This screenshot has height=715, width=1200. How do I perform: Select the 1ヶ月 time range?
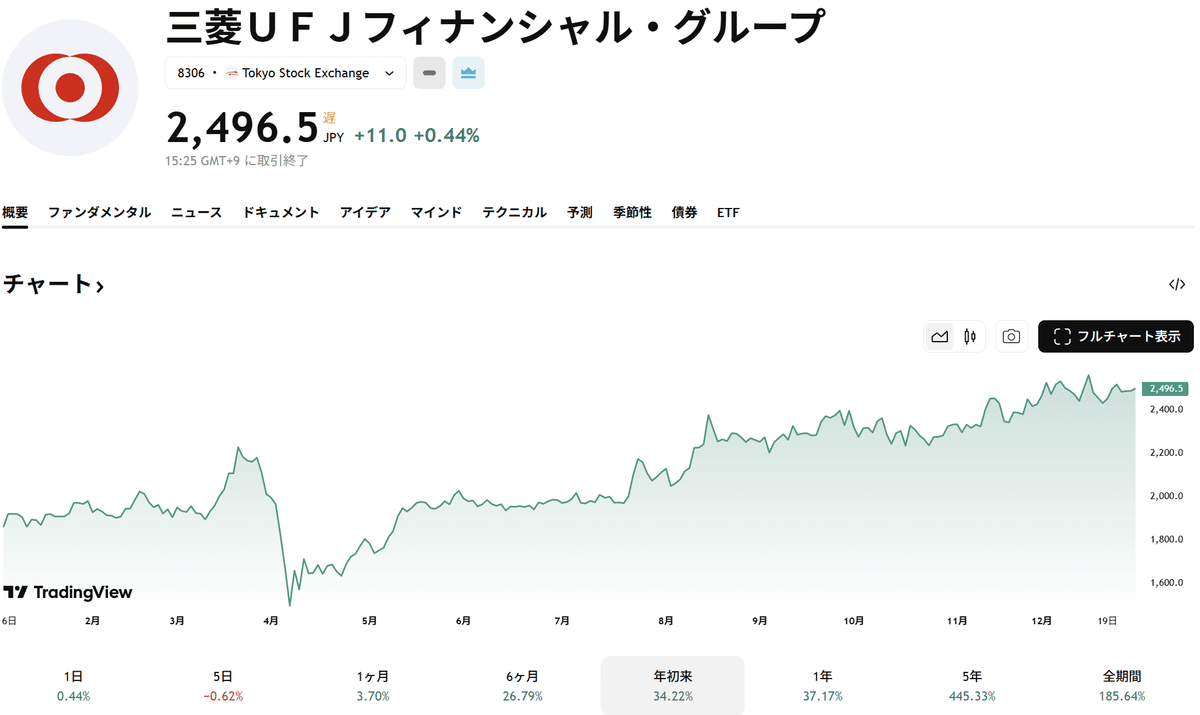(373, 685)
